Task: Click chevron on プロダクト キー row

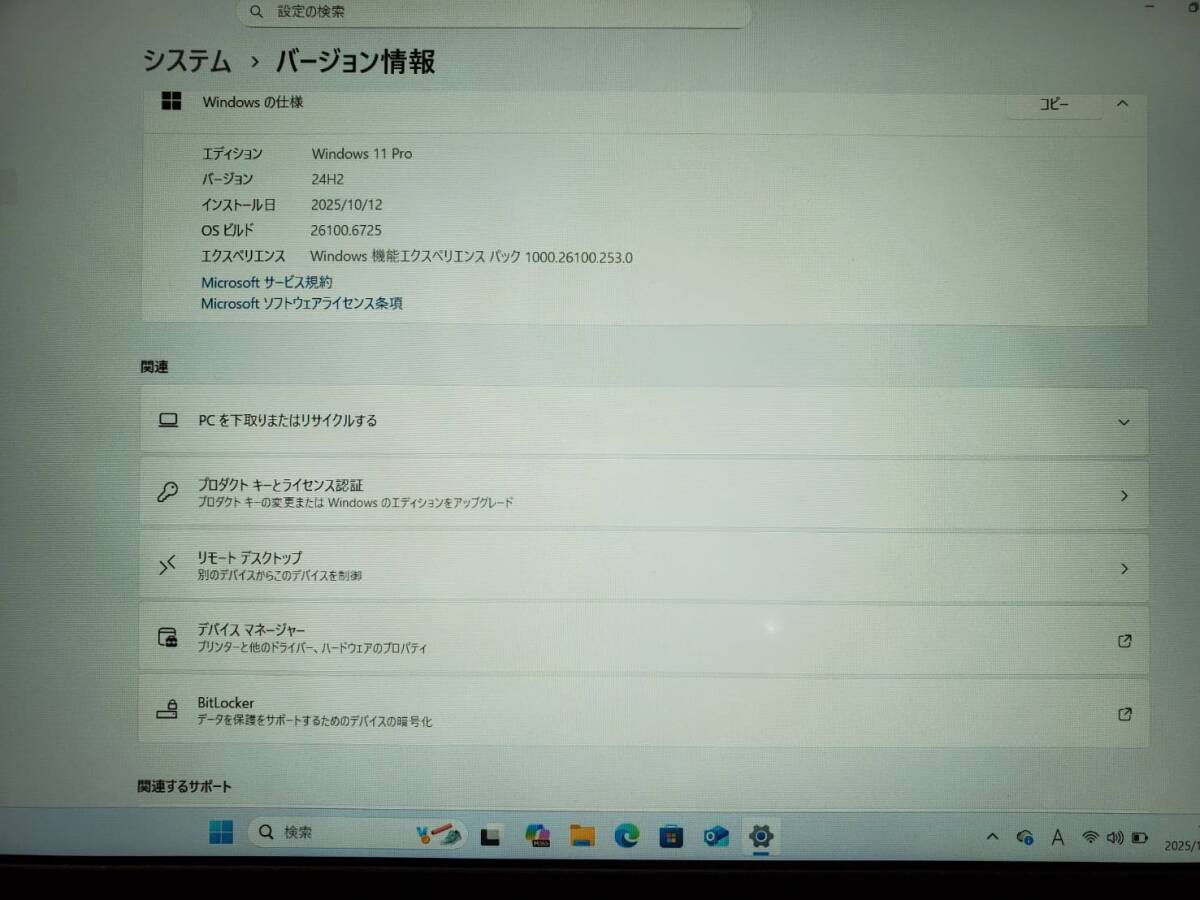Action: click(x=1125, y=495)
